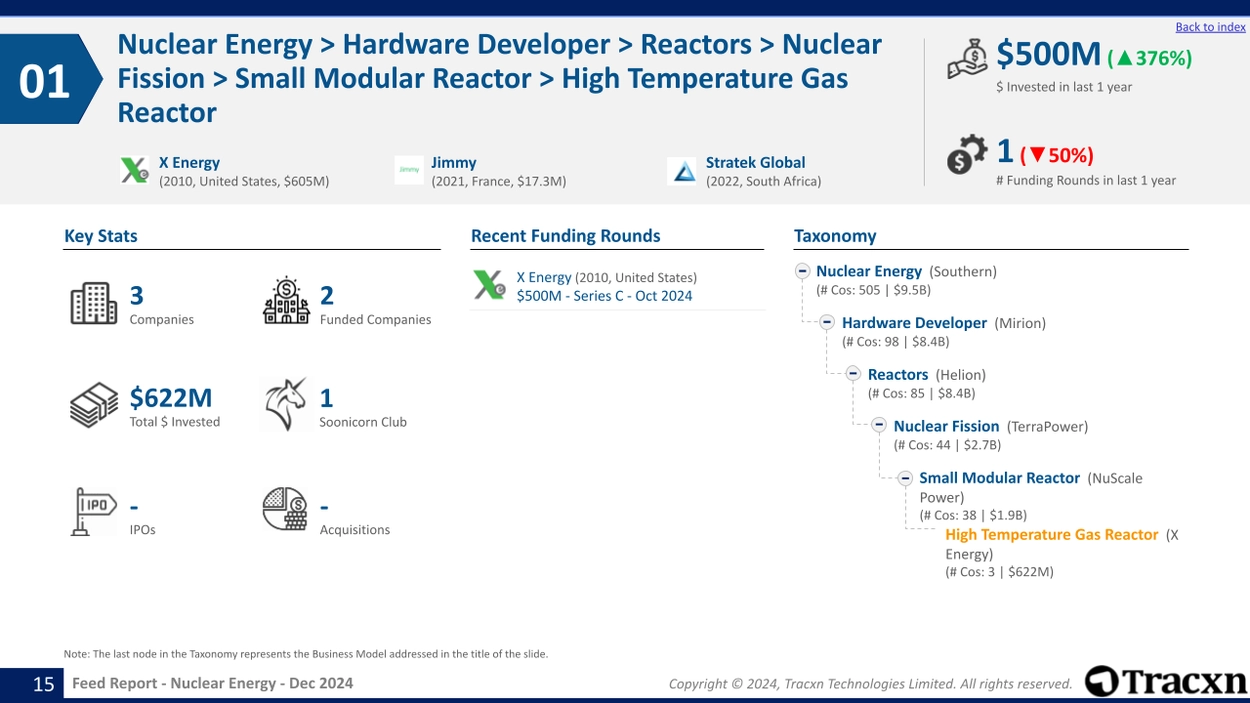Viewport: 1250px width, 703px height.
Task: Click the Recent Funding Rounds heading
Action: tap(566, 236)
